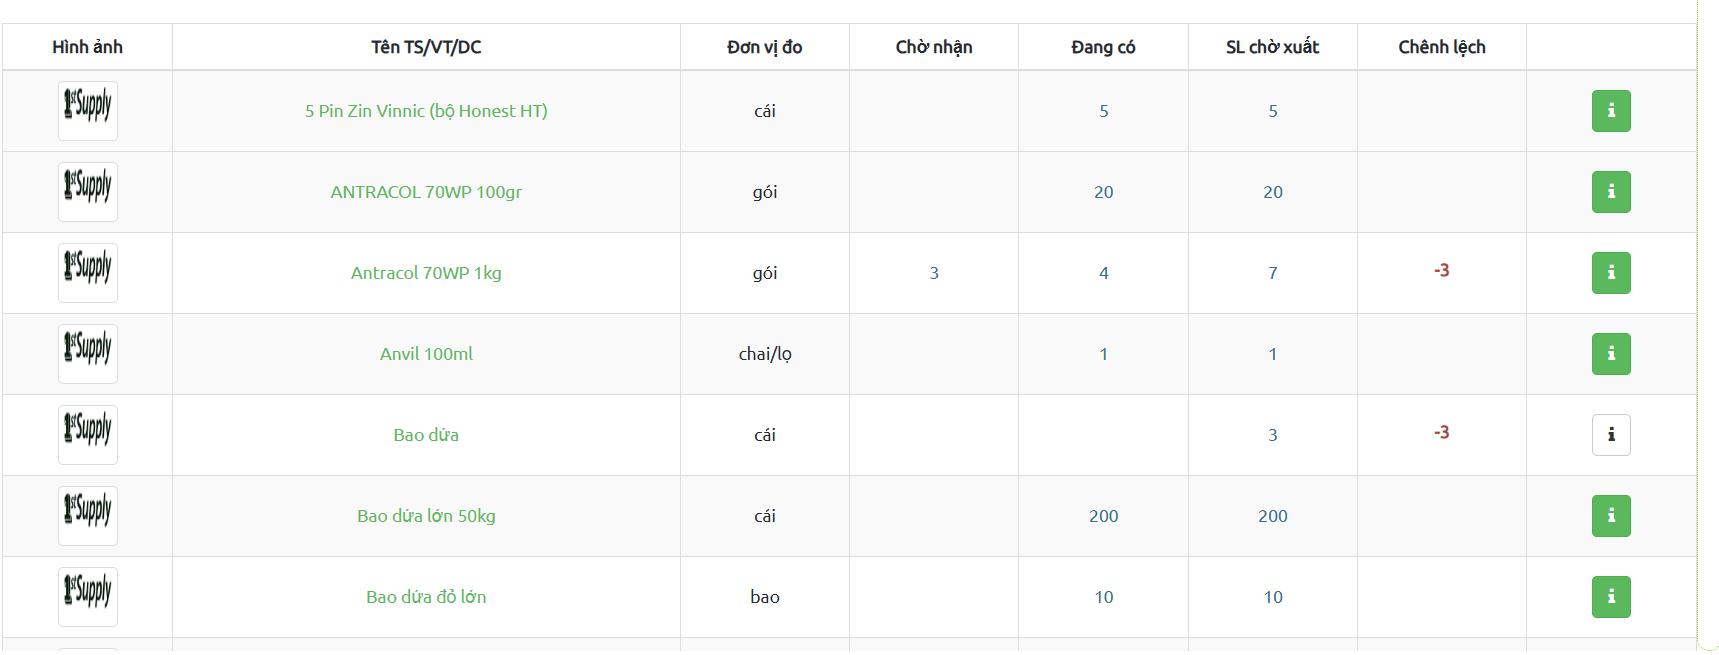The image size is (1719, 655).
Task: Click the SL chờ xuất column header
Action: [x=1272, y=47]
